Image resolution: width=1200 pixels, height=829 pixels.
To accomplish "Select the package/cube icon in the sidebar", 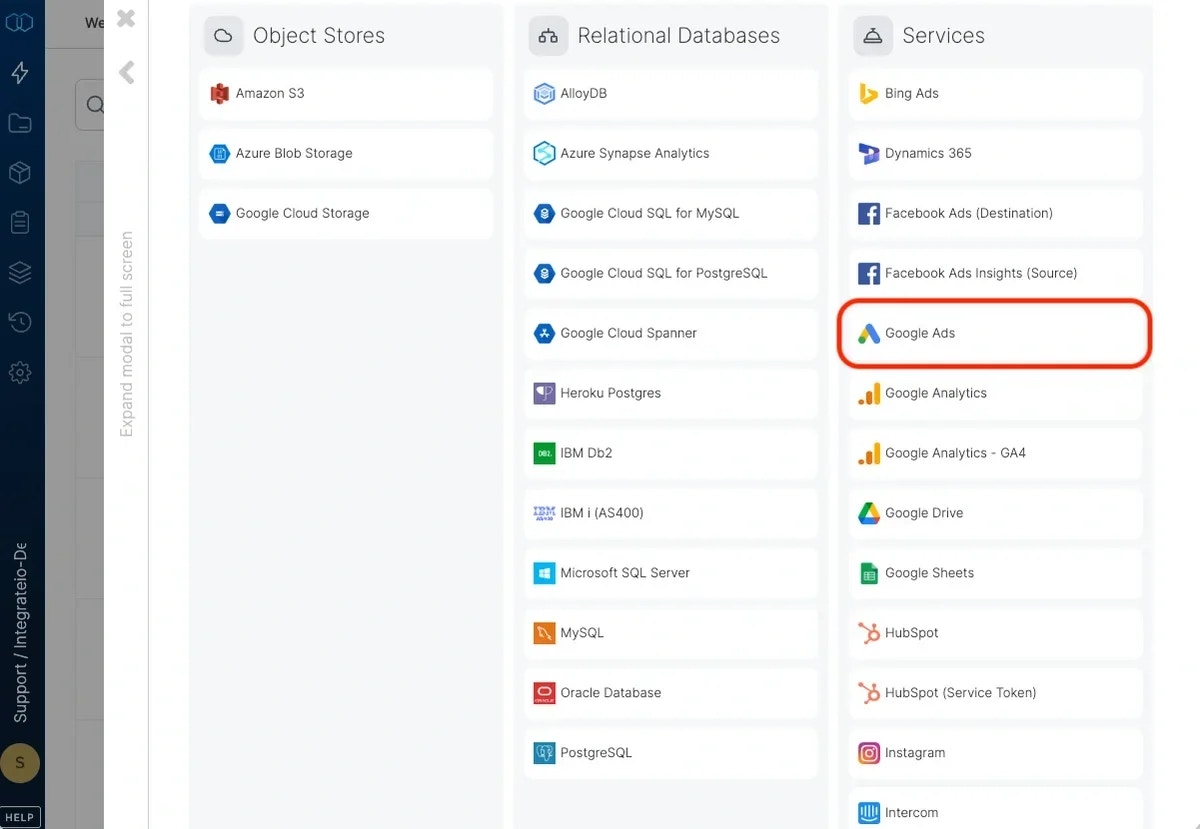I will click(x=20, y=172).
